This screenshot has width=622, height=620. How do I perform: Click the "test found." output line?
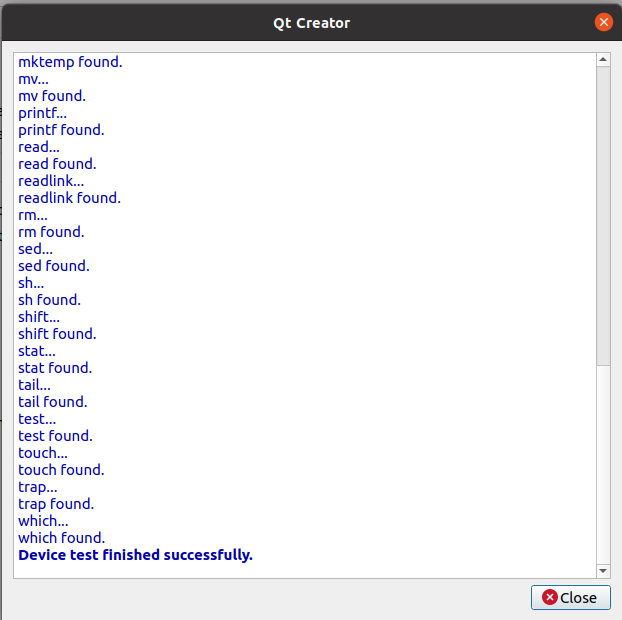coord(55,436)
